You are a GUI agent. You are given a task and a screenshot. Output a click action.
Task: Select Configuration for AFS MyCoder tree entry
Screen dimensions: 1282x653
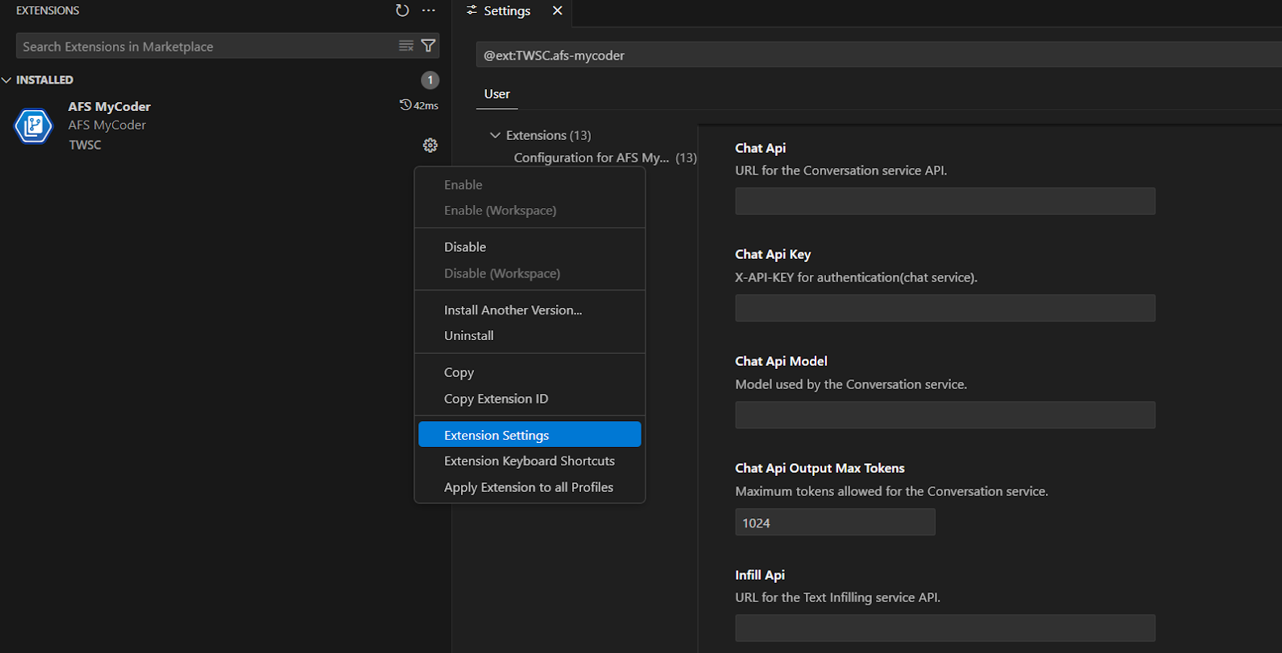coord(605,158)
